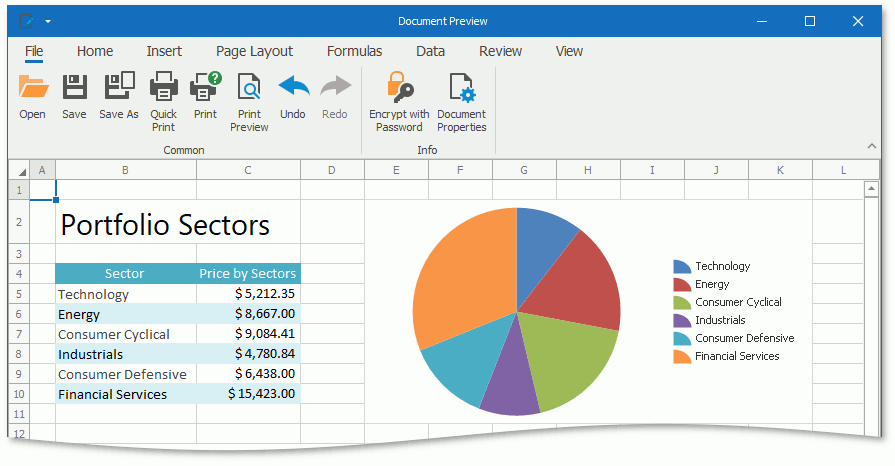Launch Quick Print from the ribbon
895x466 pixels.
[163, 89]
